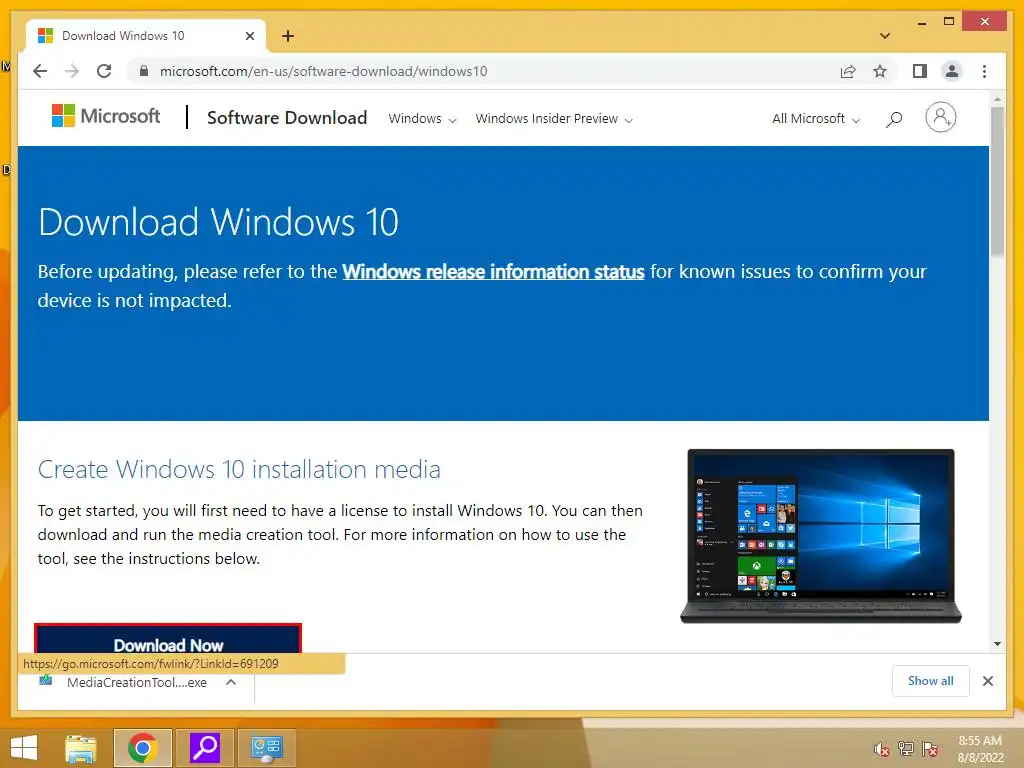The width and height of the screenshot is (1024, 768).
Task: Open the purple magnifier search app in taskbar
Action: [204, 748]
